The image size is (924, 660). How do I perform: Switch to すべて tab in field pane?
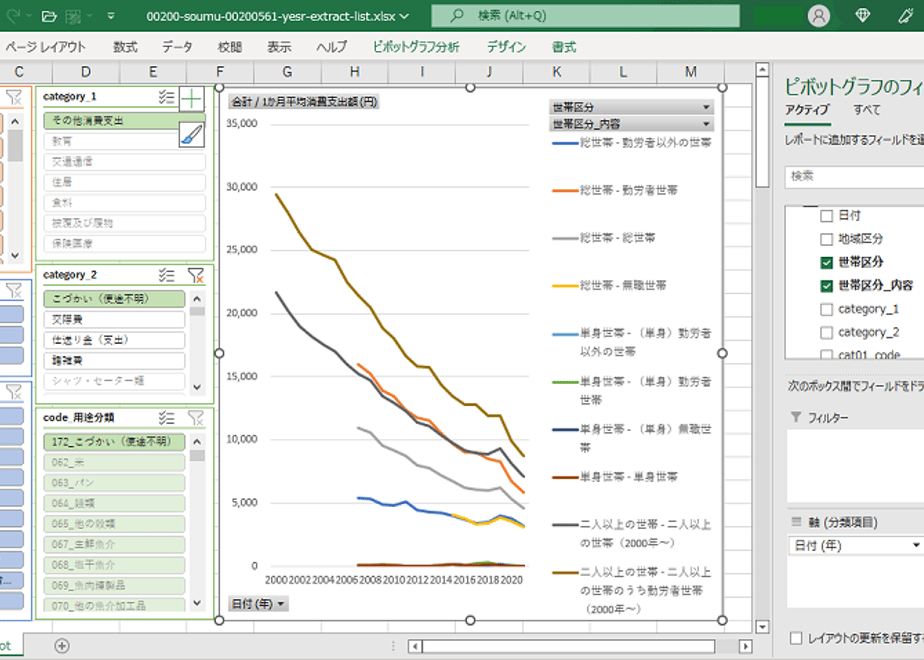(x=867, y=110)
